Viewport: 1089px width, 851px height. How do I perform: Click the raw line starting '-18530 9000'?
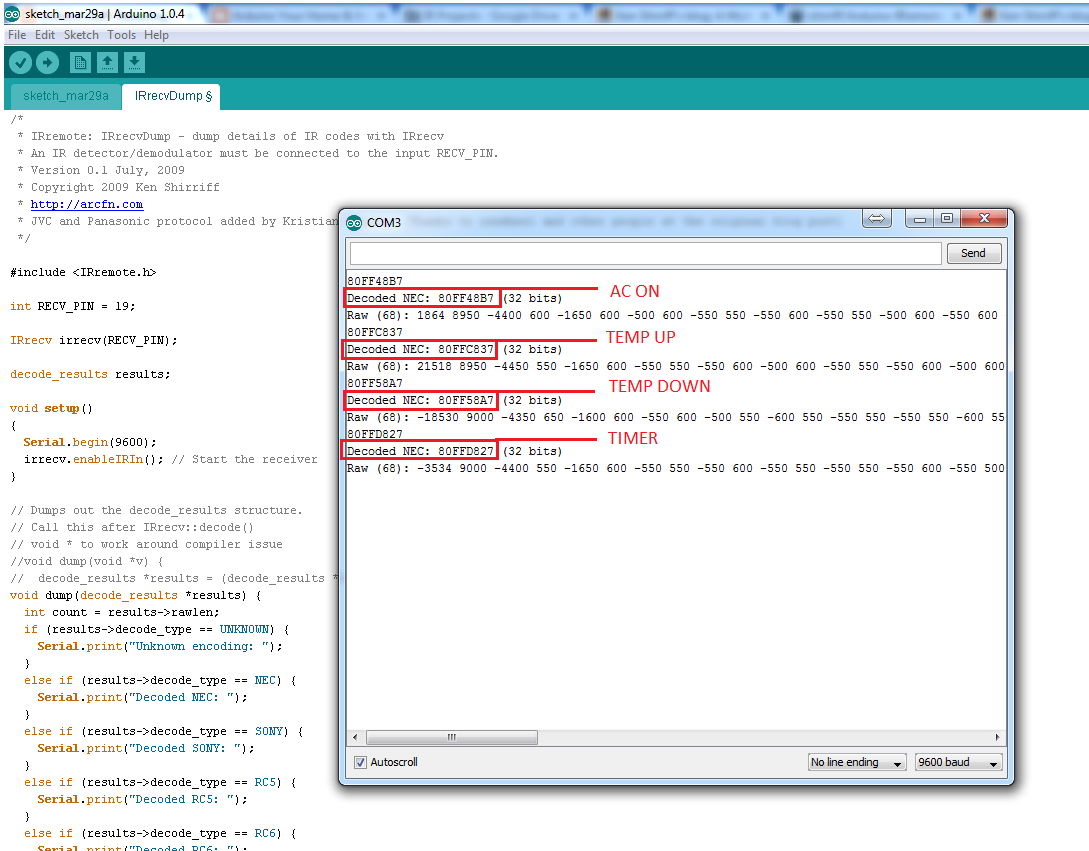point(675,417)
